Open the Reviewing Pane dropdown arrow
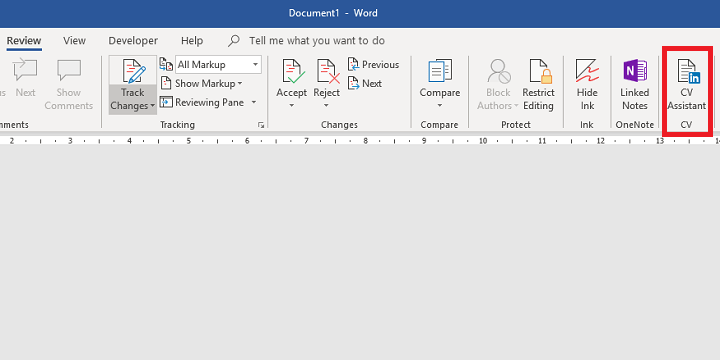This screenshot has height=360, width=720. 253,102
